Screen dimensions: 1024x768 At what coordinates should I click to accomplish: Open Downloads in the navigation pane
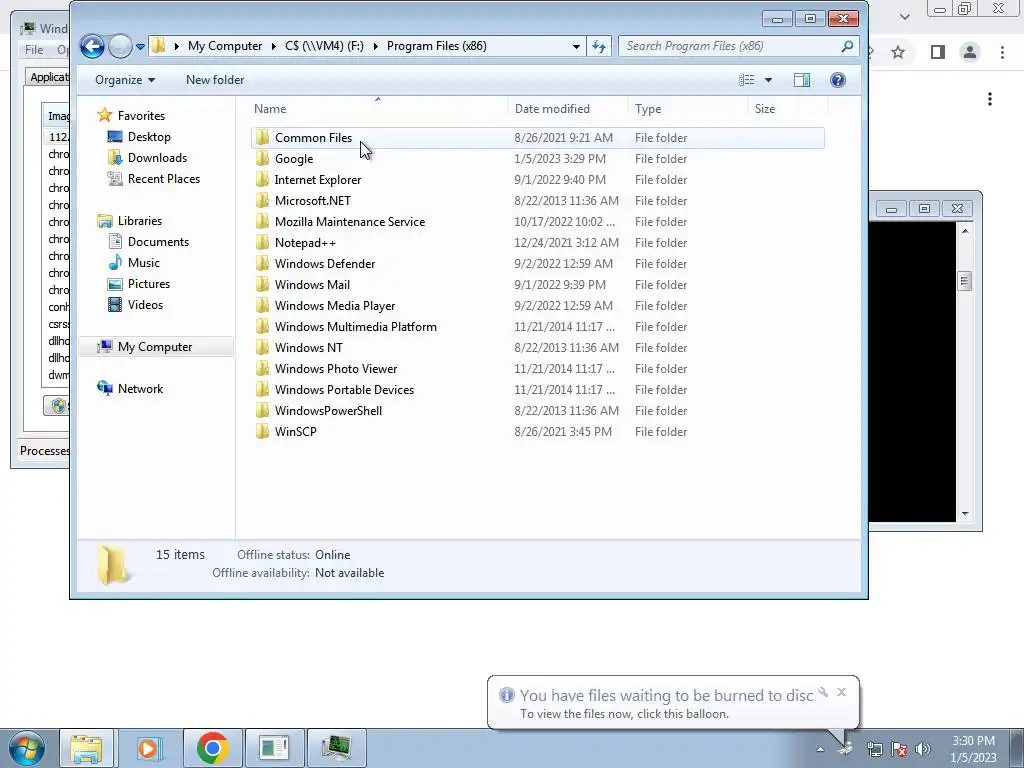tap(157, 157)
